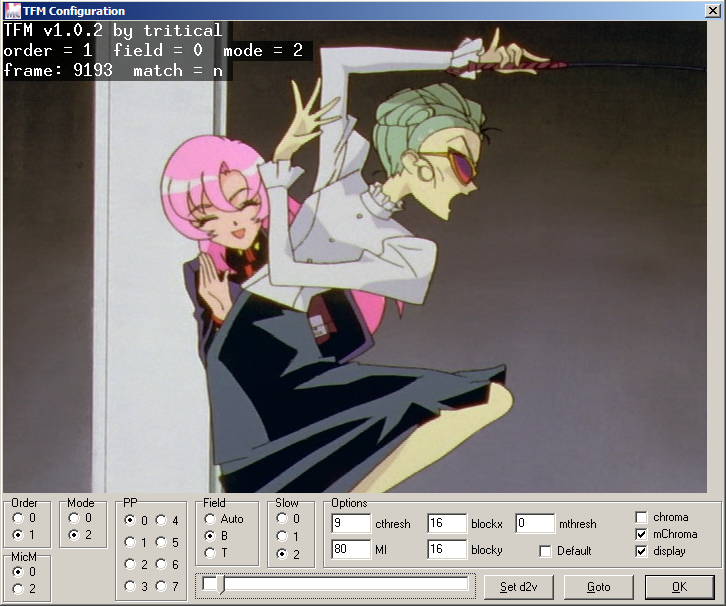The height and width of the screenshot is (606, 726).
Task: Choose MicM option 0
Action: click(18, 572)
